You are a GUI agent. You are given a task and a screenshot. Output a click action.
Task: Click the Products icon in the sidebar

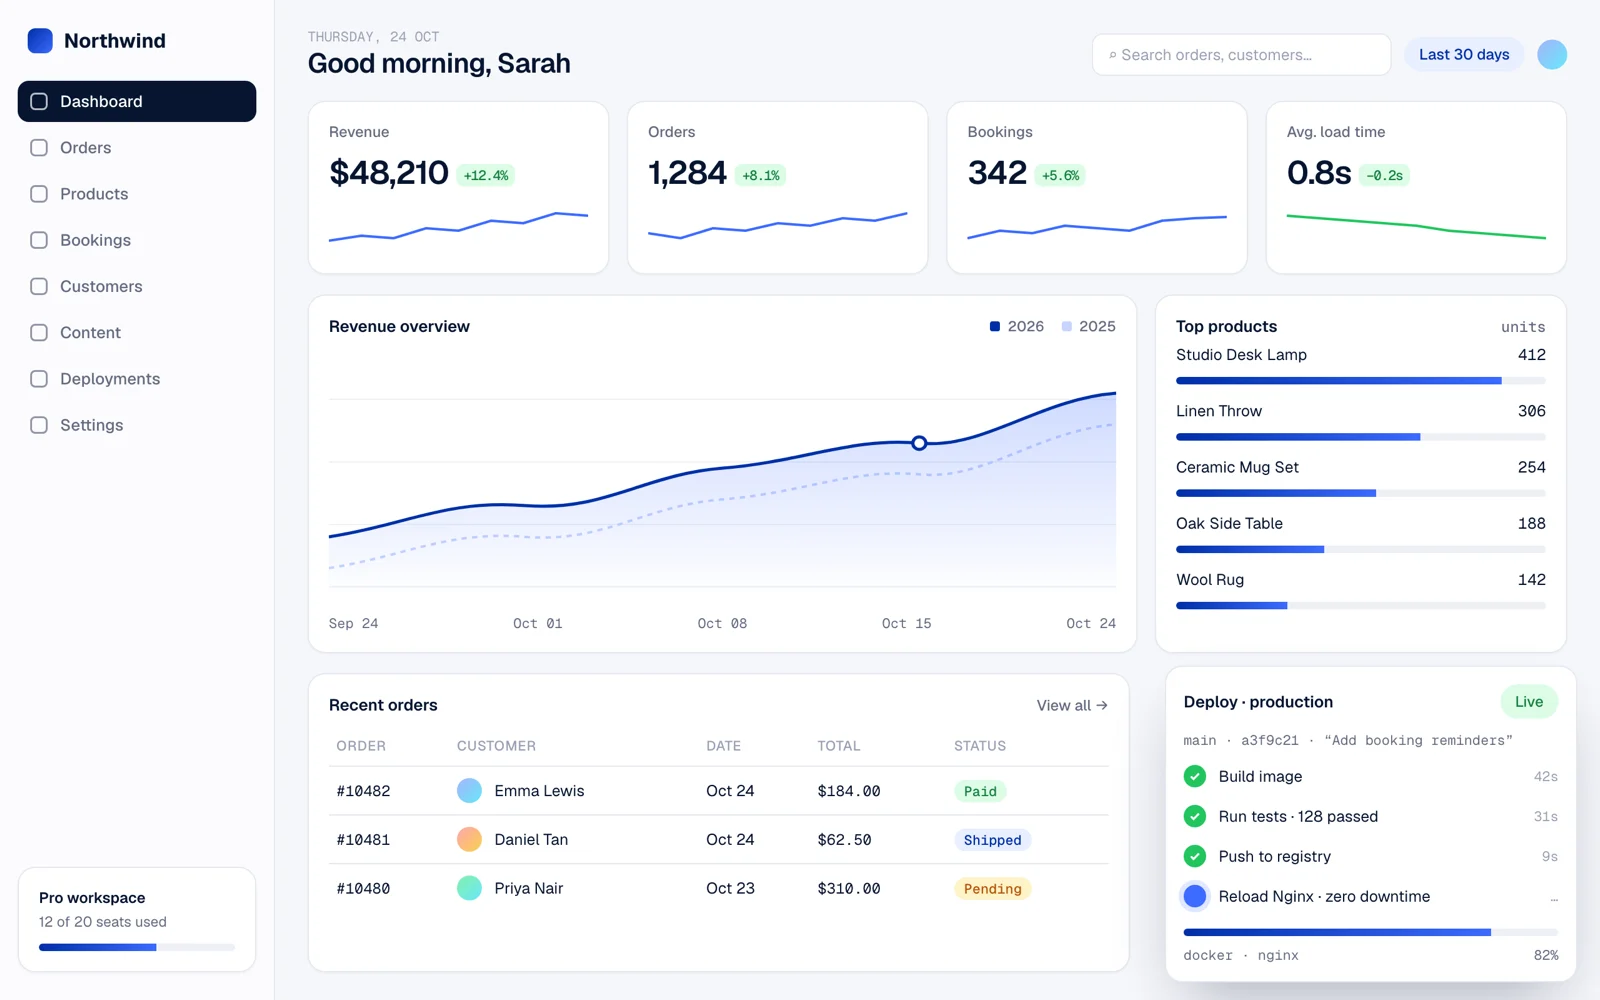tap(39, 194)
